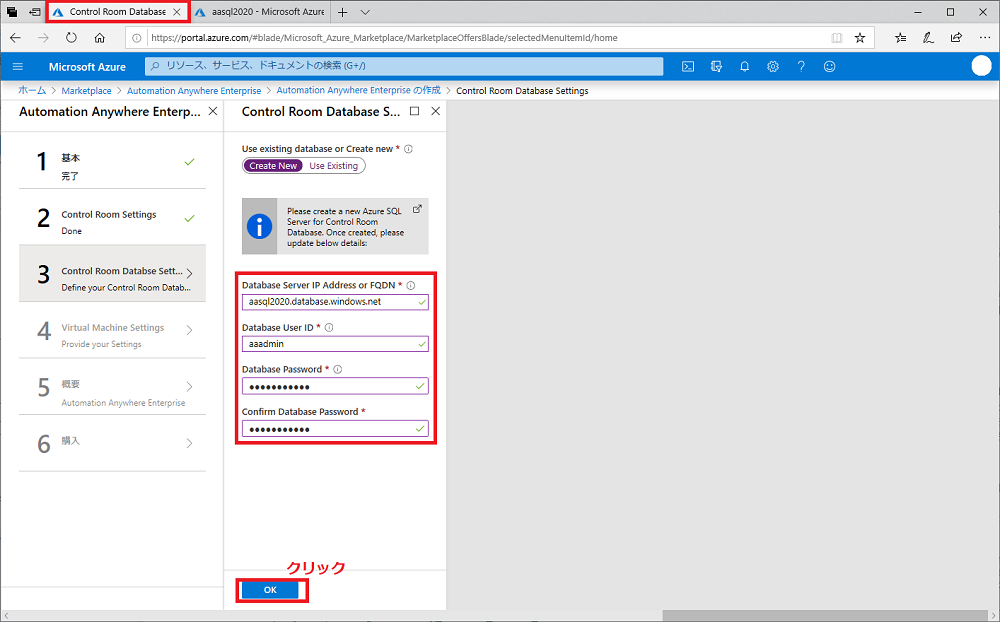The width and height of the screenshot is (1000, 622).
Task: Open a new browser tab
Action: (x=342, y=12)
